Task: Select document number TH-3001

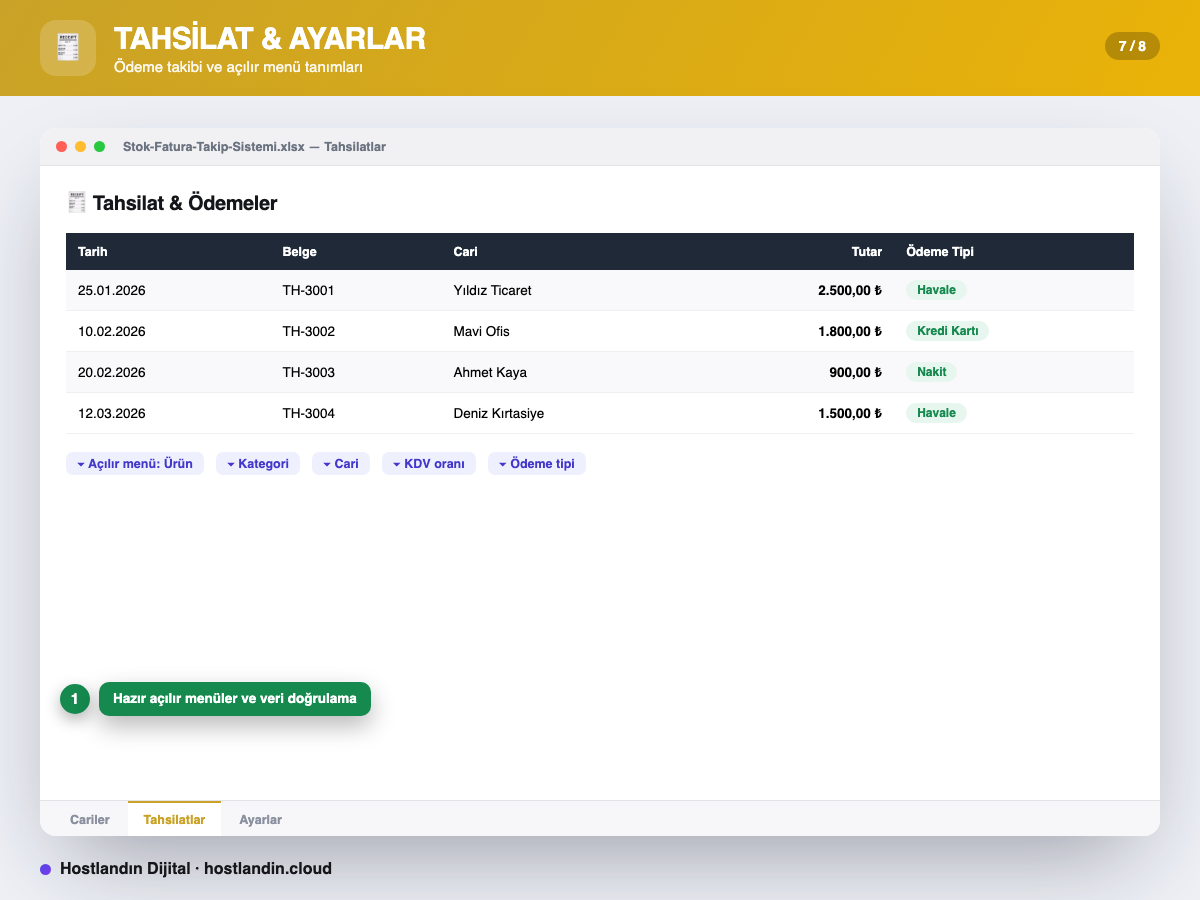Action: (x=308, y=290)
